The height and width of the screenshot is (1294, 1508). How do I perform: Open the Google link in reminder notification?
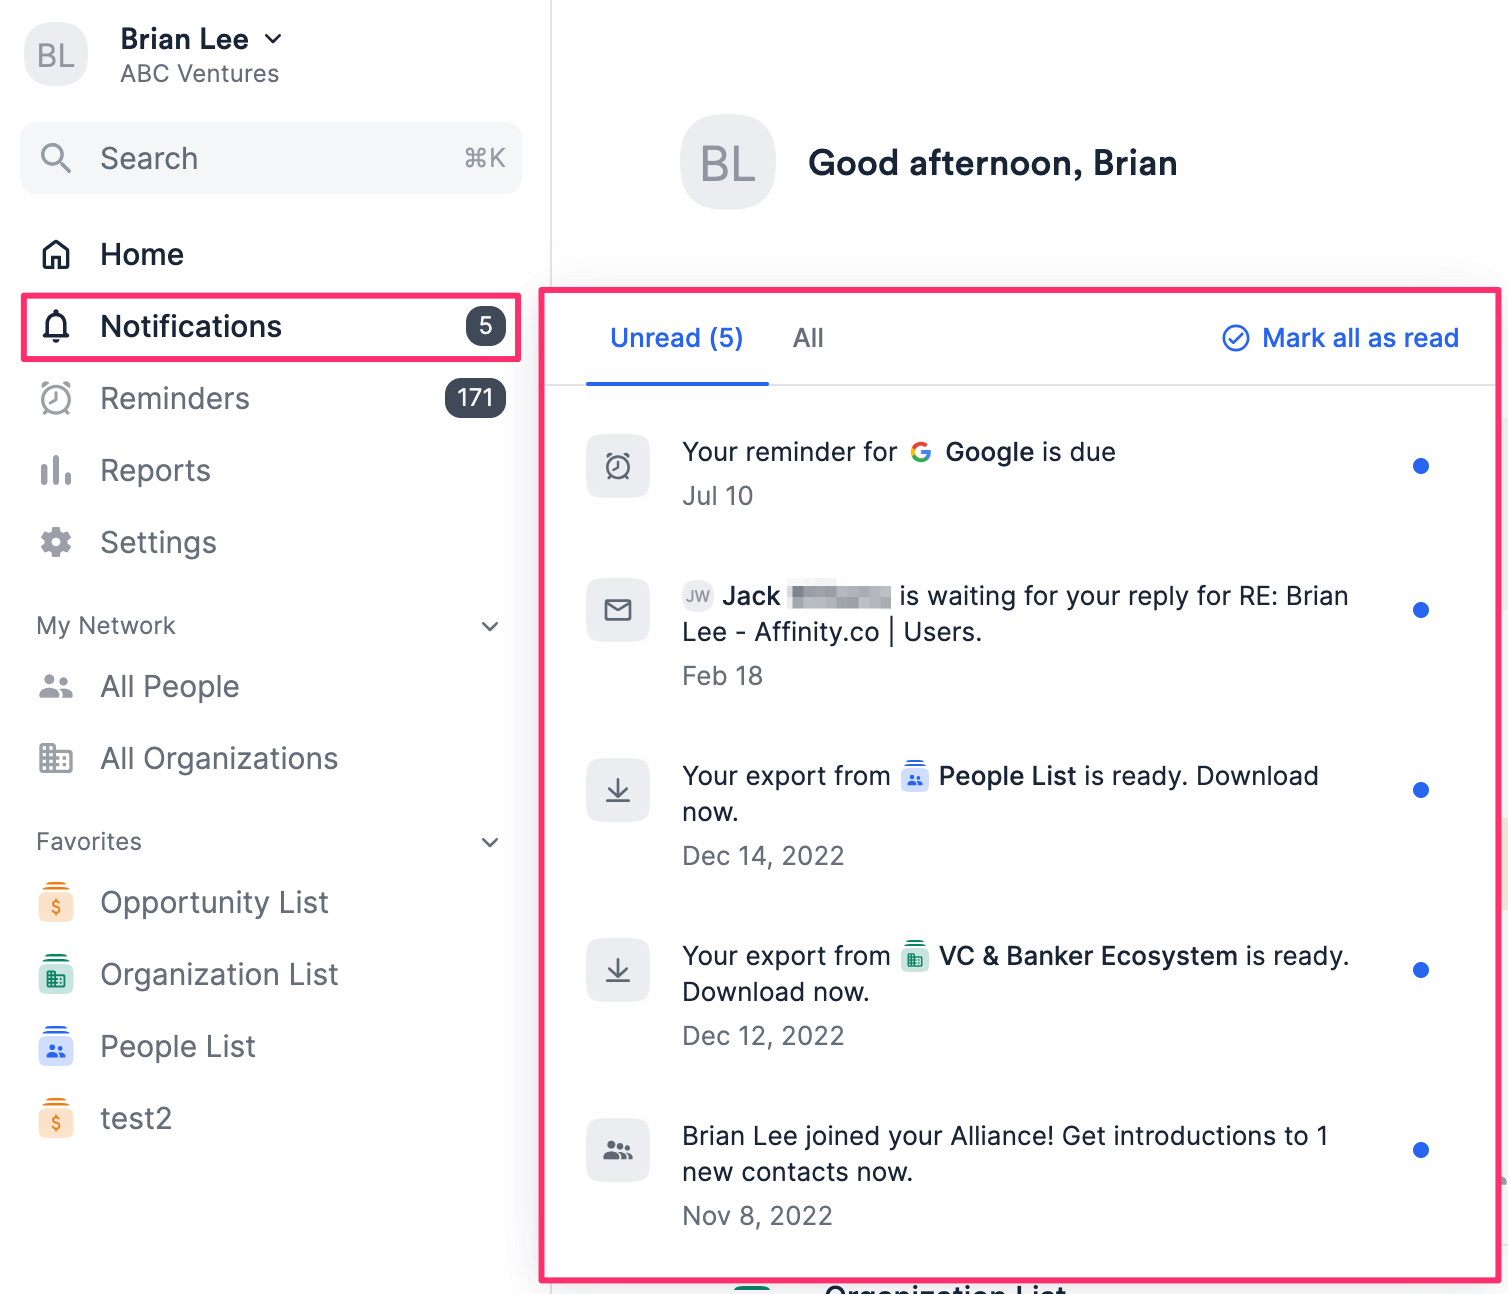(x=988, y=452)
